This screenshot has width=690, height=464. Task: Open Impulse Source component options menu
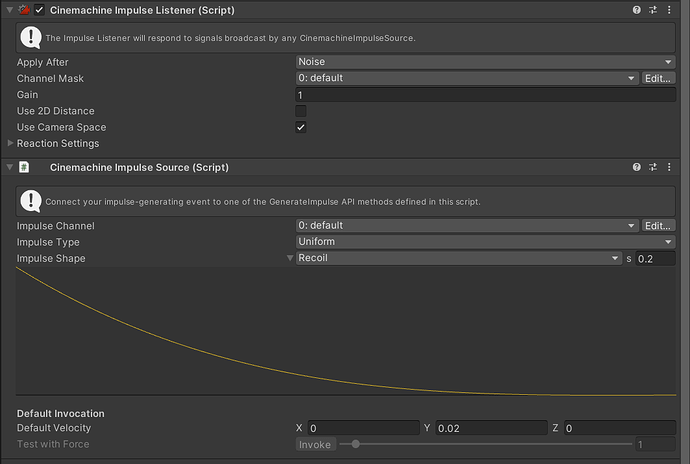(x=672, y=167)
